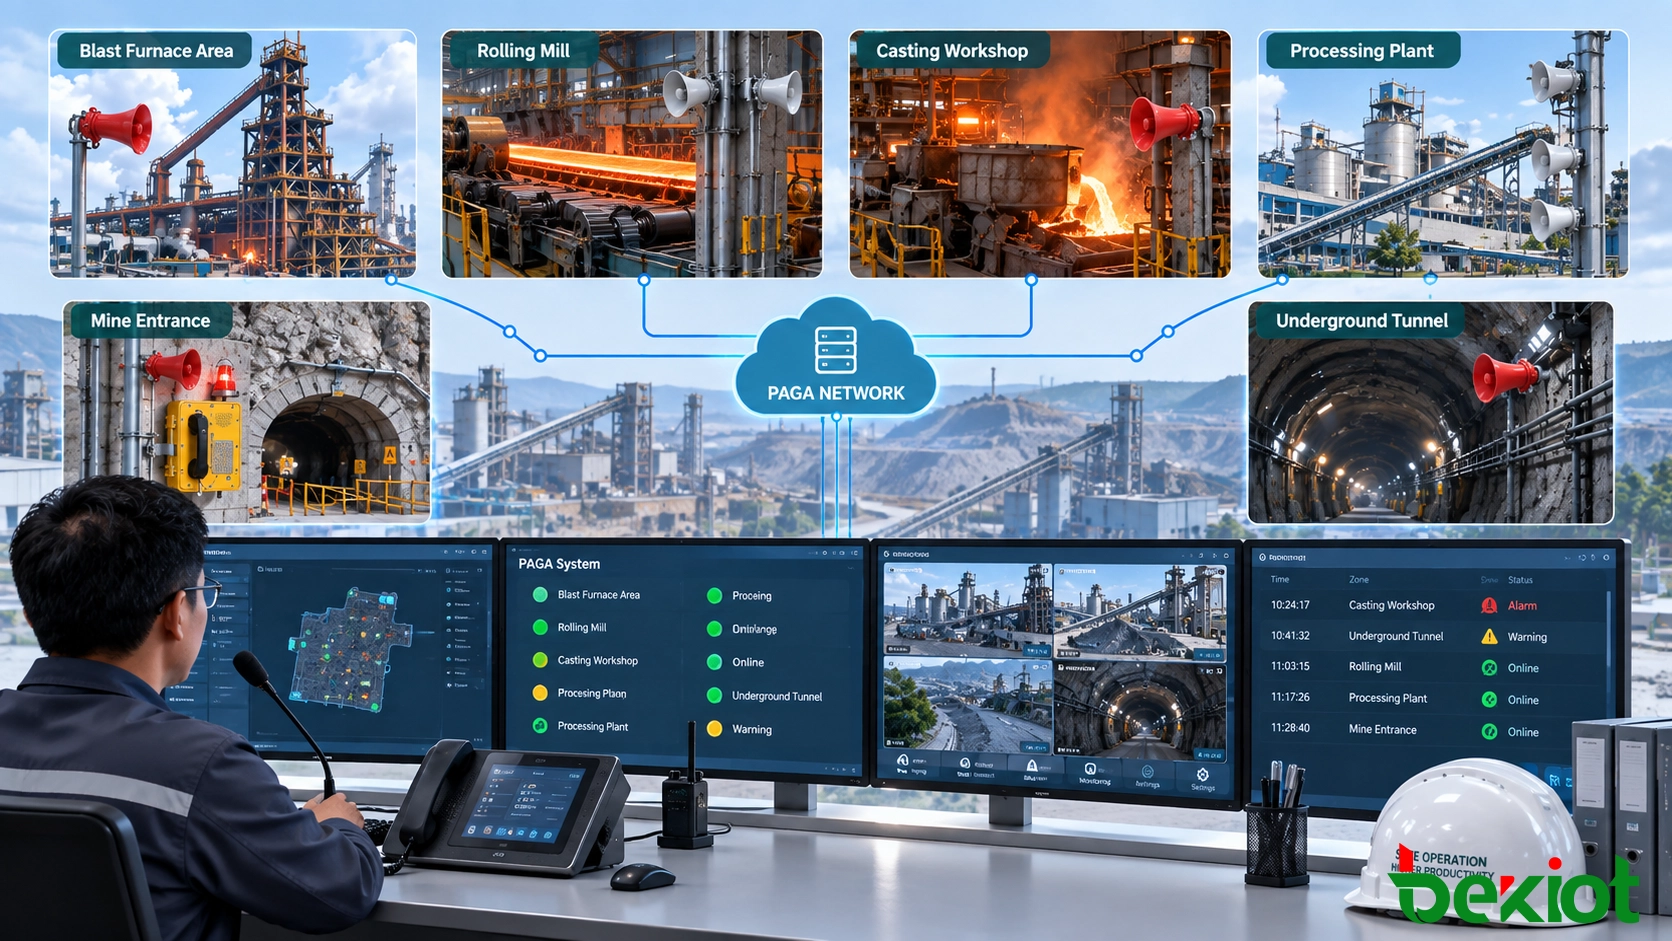This screenshot has height=941, width=1672.
Task: Click first icon in camera monitor bottom toolbar
Action: tap(903, 761)
